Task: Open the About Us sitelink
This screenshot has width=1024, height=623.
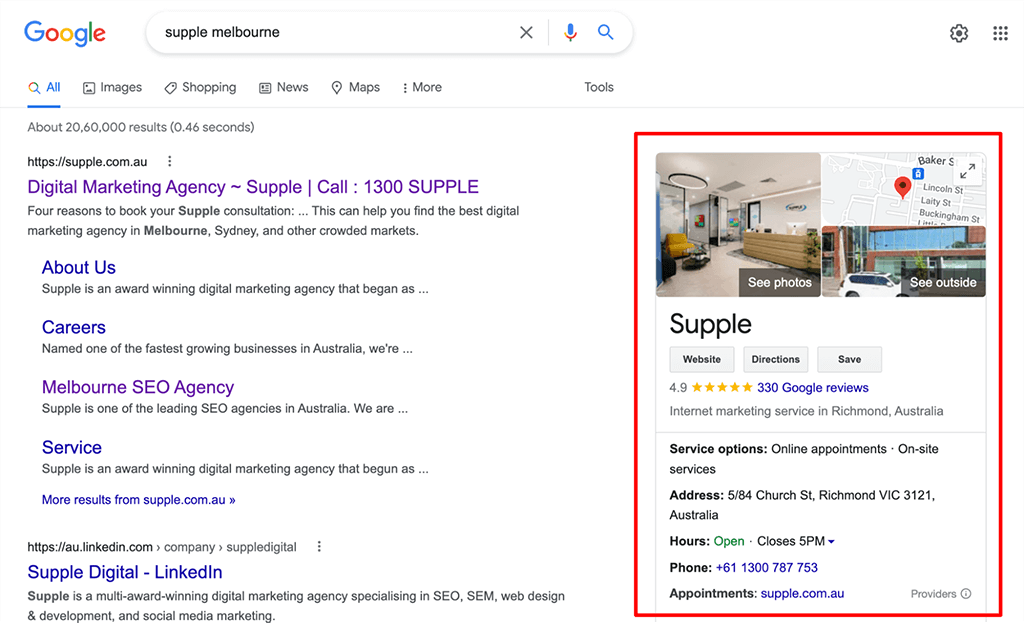Action: point(79,268)
